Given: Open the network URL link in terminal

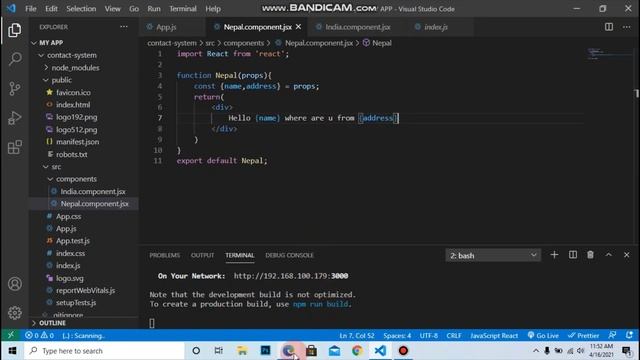Looking at the screenshot, I should pos(291,276).
